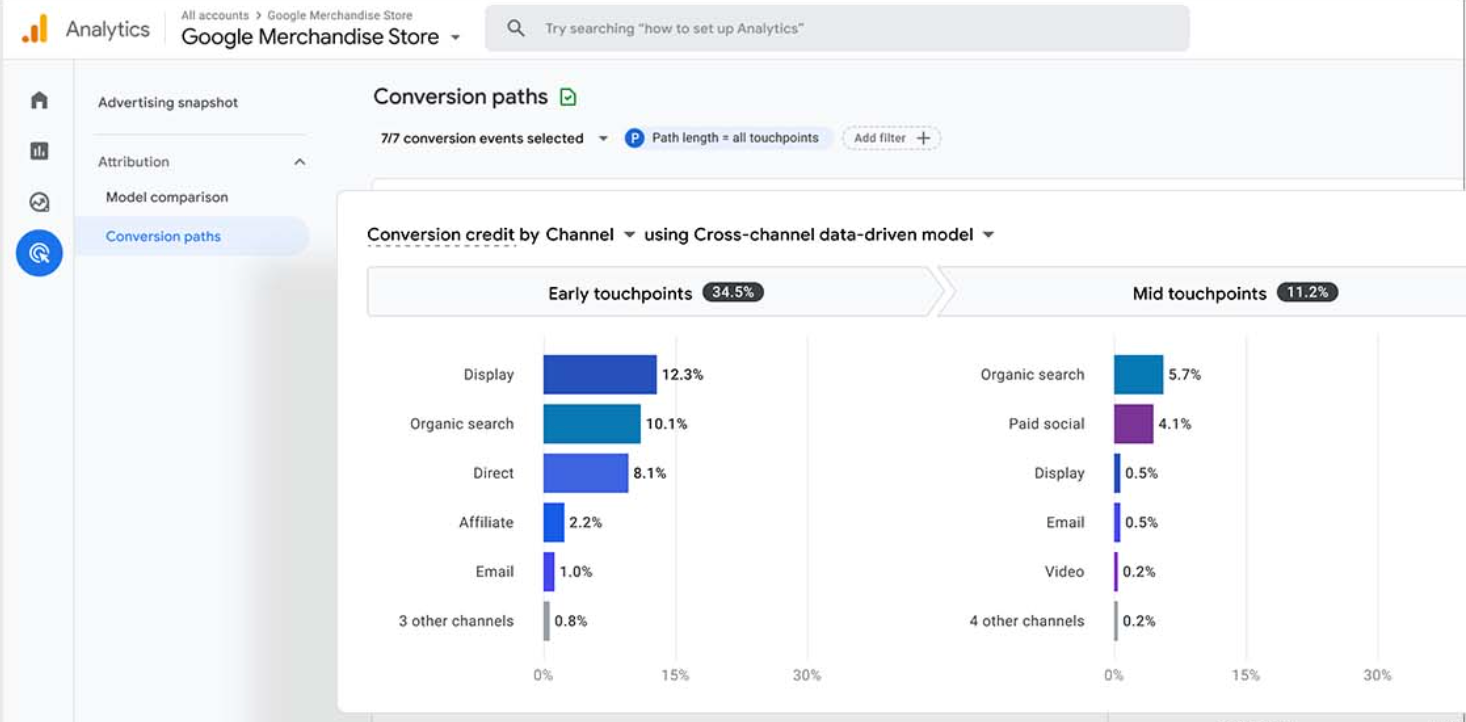Viewport: 1466px width, 722px height.
Task: Click the Analytics product name text
Action: pyautogui.click(x=107, y=29)
